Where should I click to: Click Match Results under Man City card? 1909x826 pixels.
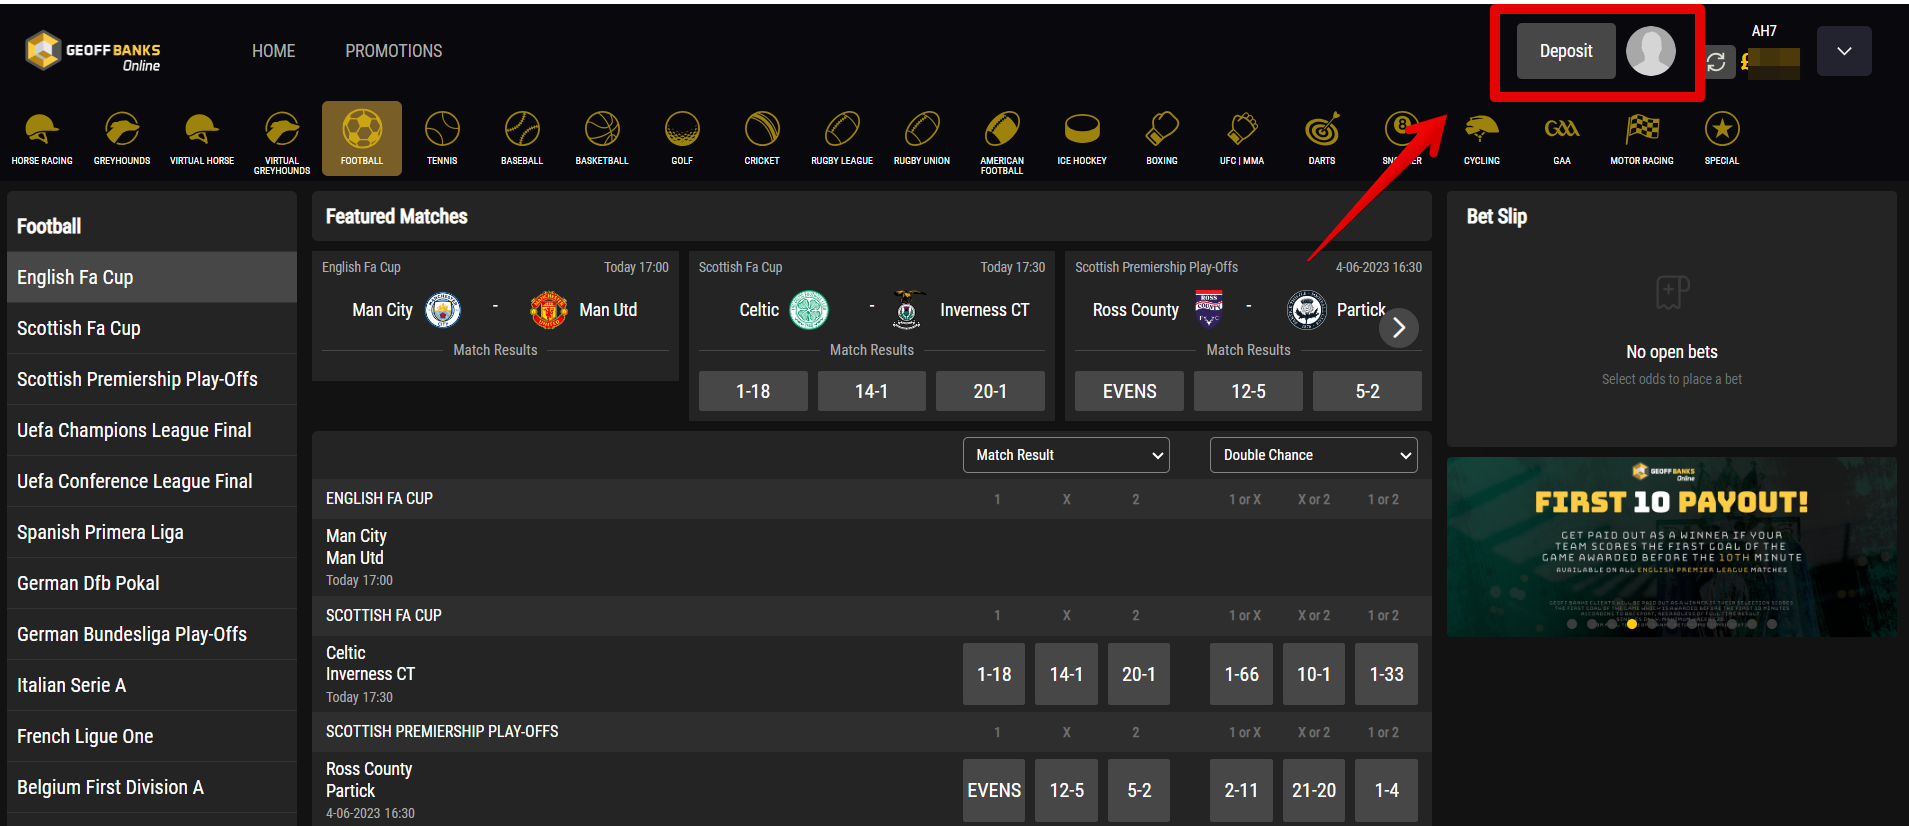pyautogui.click(x=495, y=350)
